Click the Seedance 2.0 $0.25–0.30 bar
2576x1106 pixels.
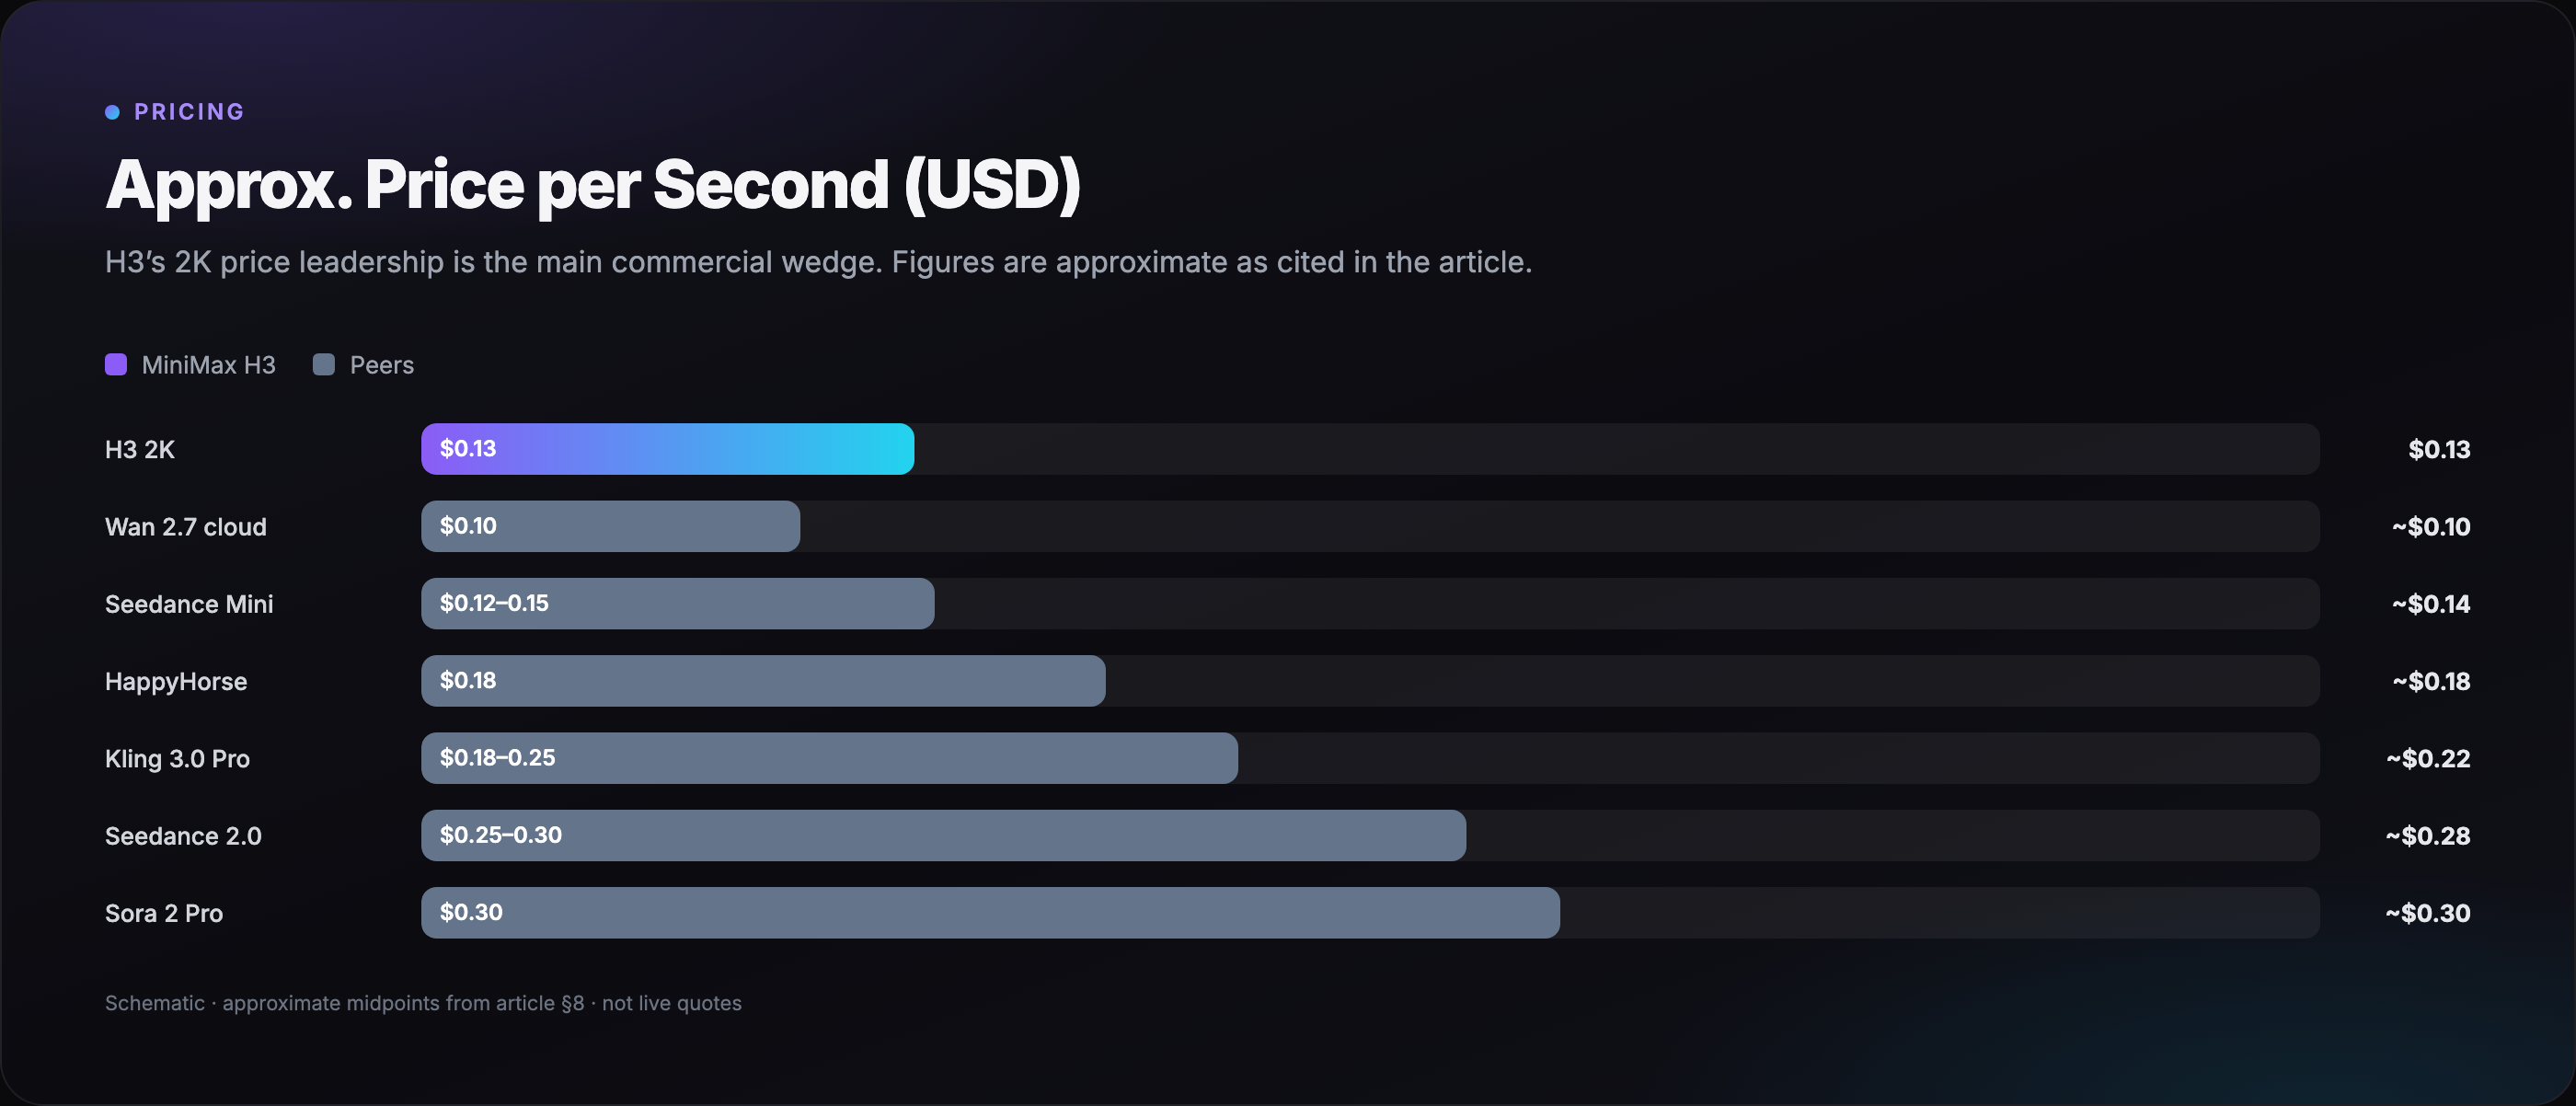(943, 835)
